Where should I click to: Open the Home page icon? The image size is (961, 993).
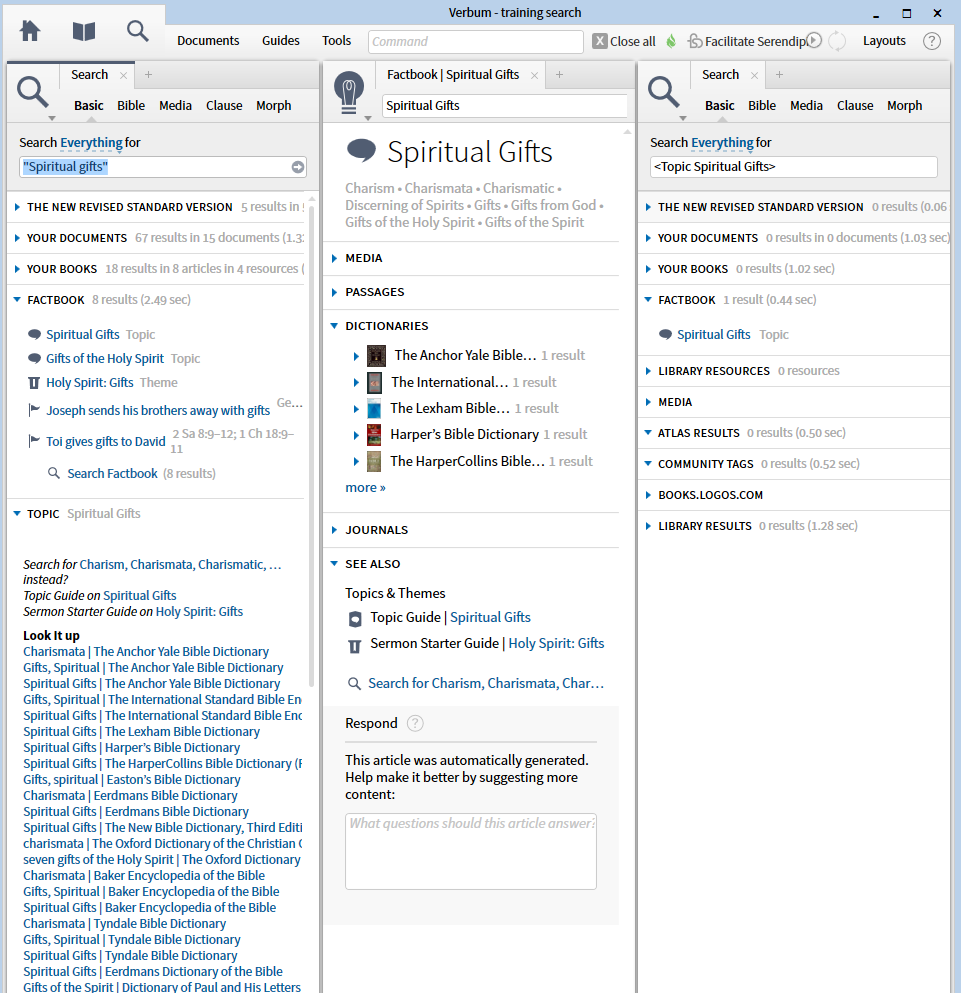tap(30, 31)
